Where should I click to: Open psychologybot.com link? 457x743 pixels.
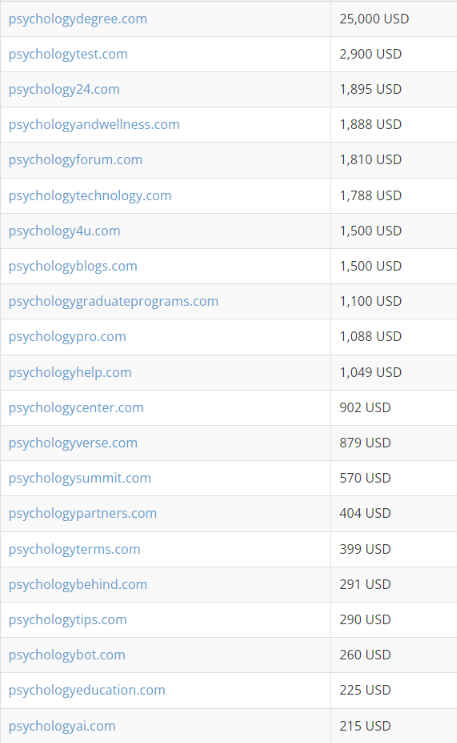pyautogui.click(x=67, y=655)
